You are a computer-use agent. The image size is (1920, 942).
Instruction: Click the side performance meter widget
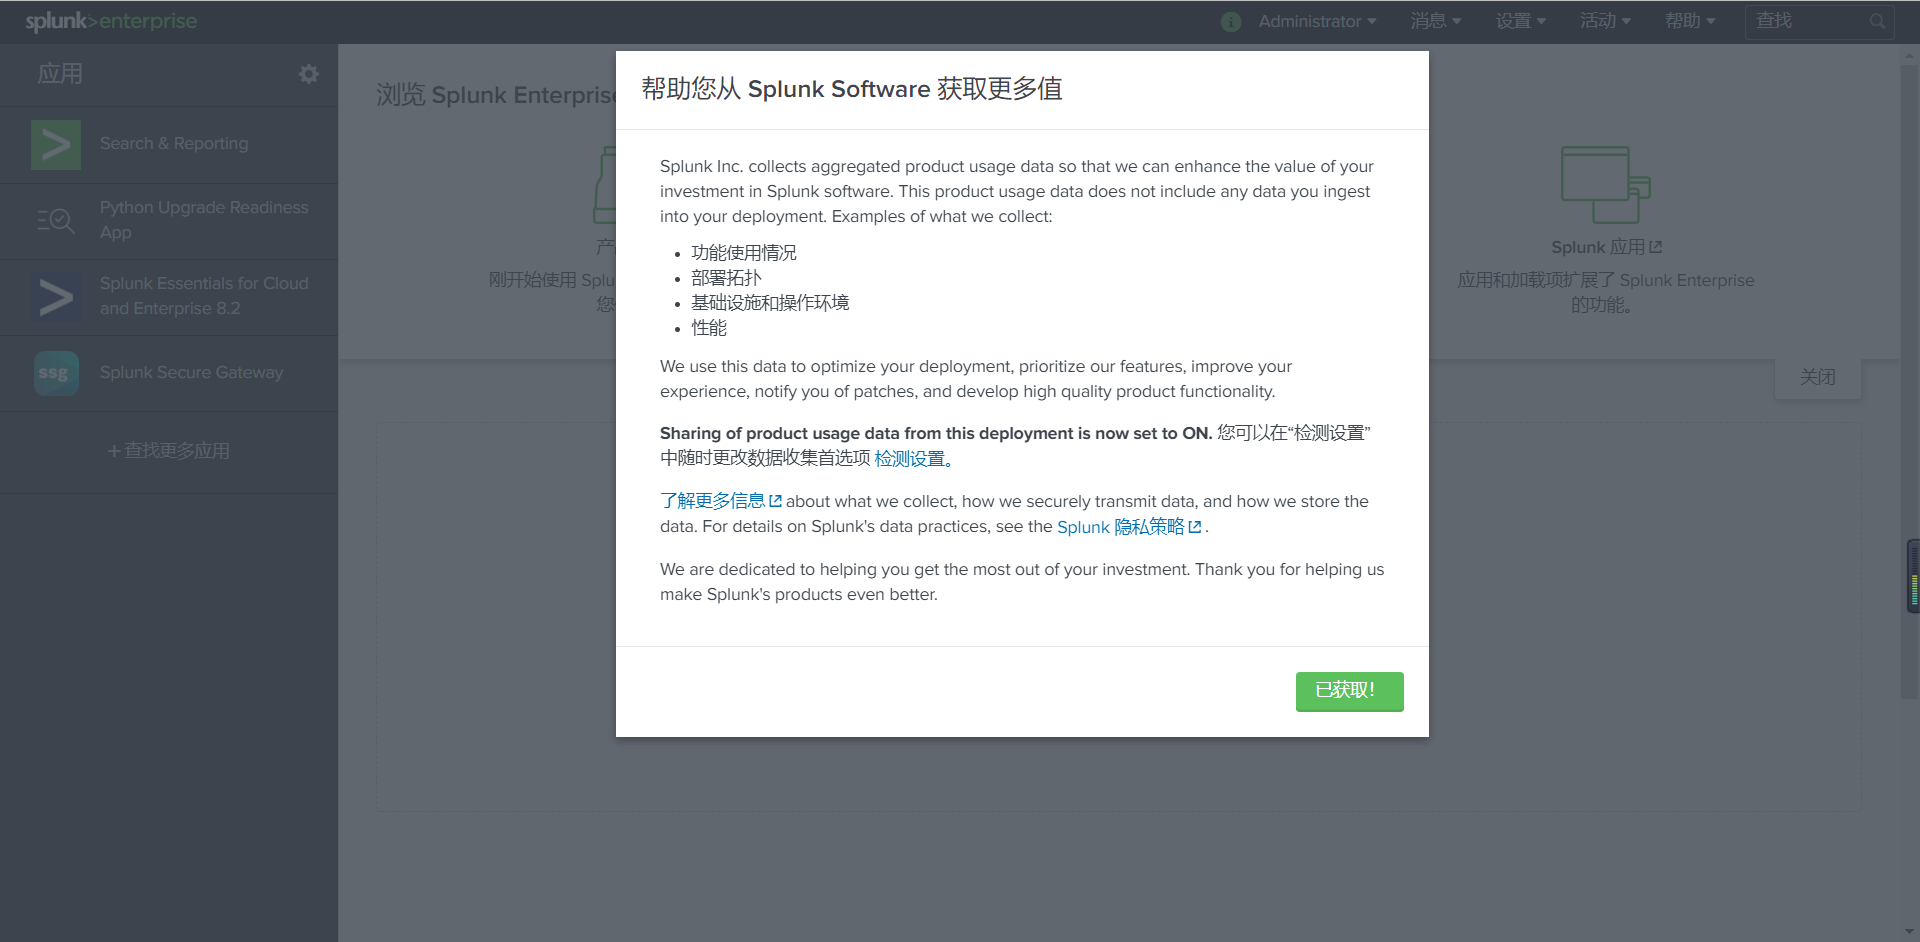(1913, 576)
